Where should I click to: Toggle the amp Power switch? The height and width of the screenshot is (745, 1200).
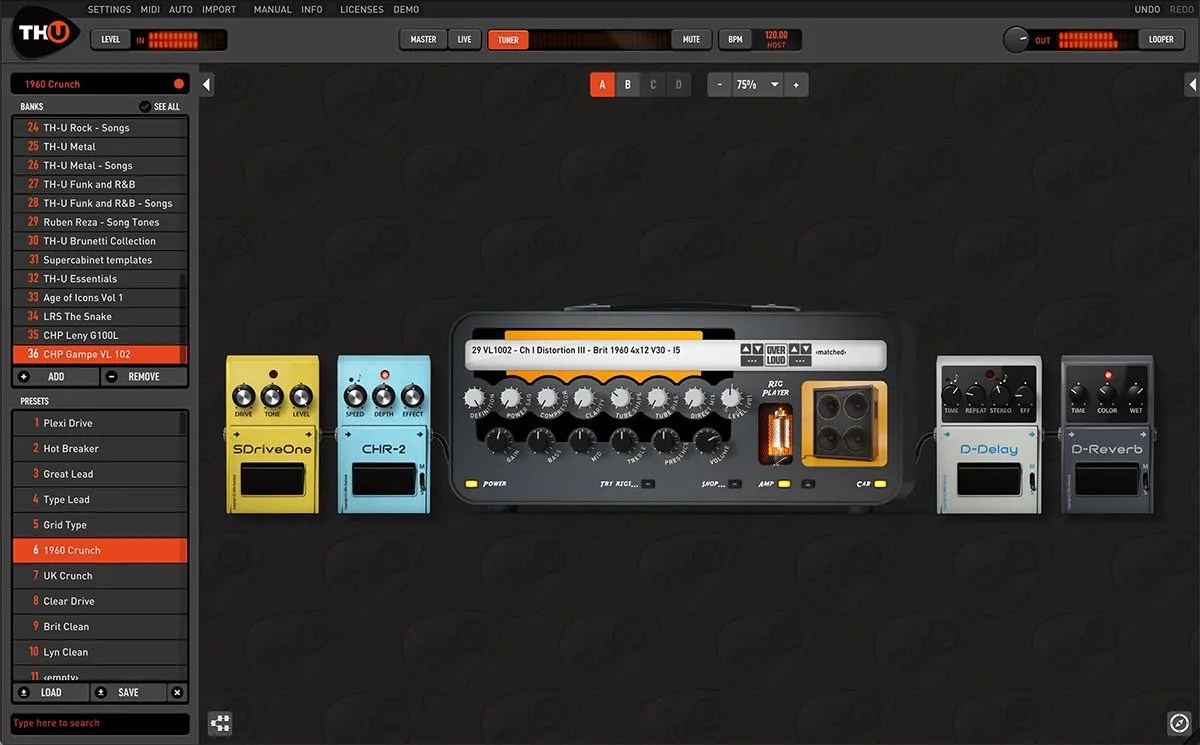(x=471, y=484)
